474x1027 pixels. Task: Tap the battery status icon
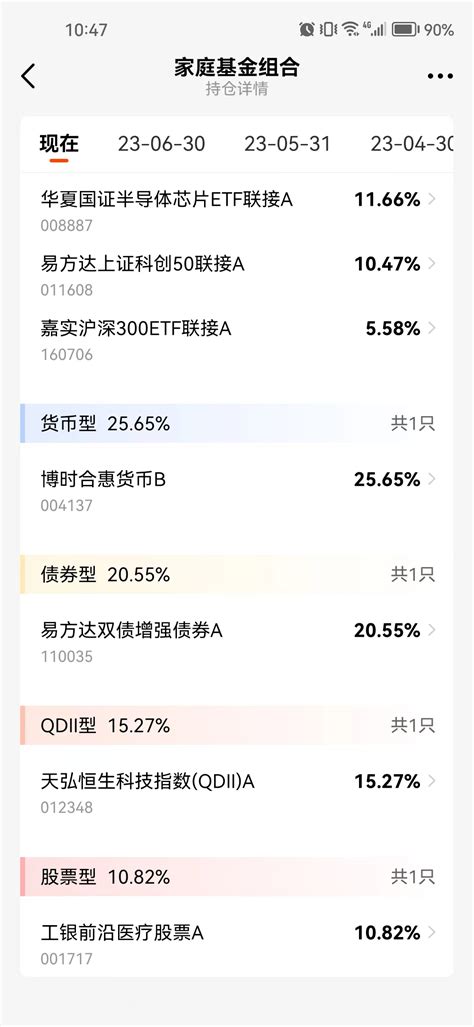tap(405, 29)
